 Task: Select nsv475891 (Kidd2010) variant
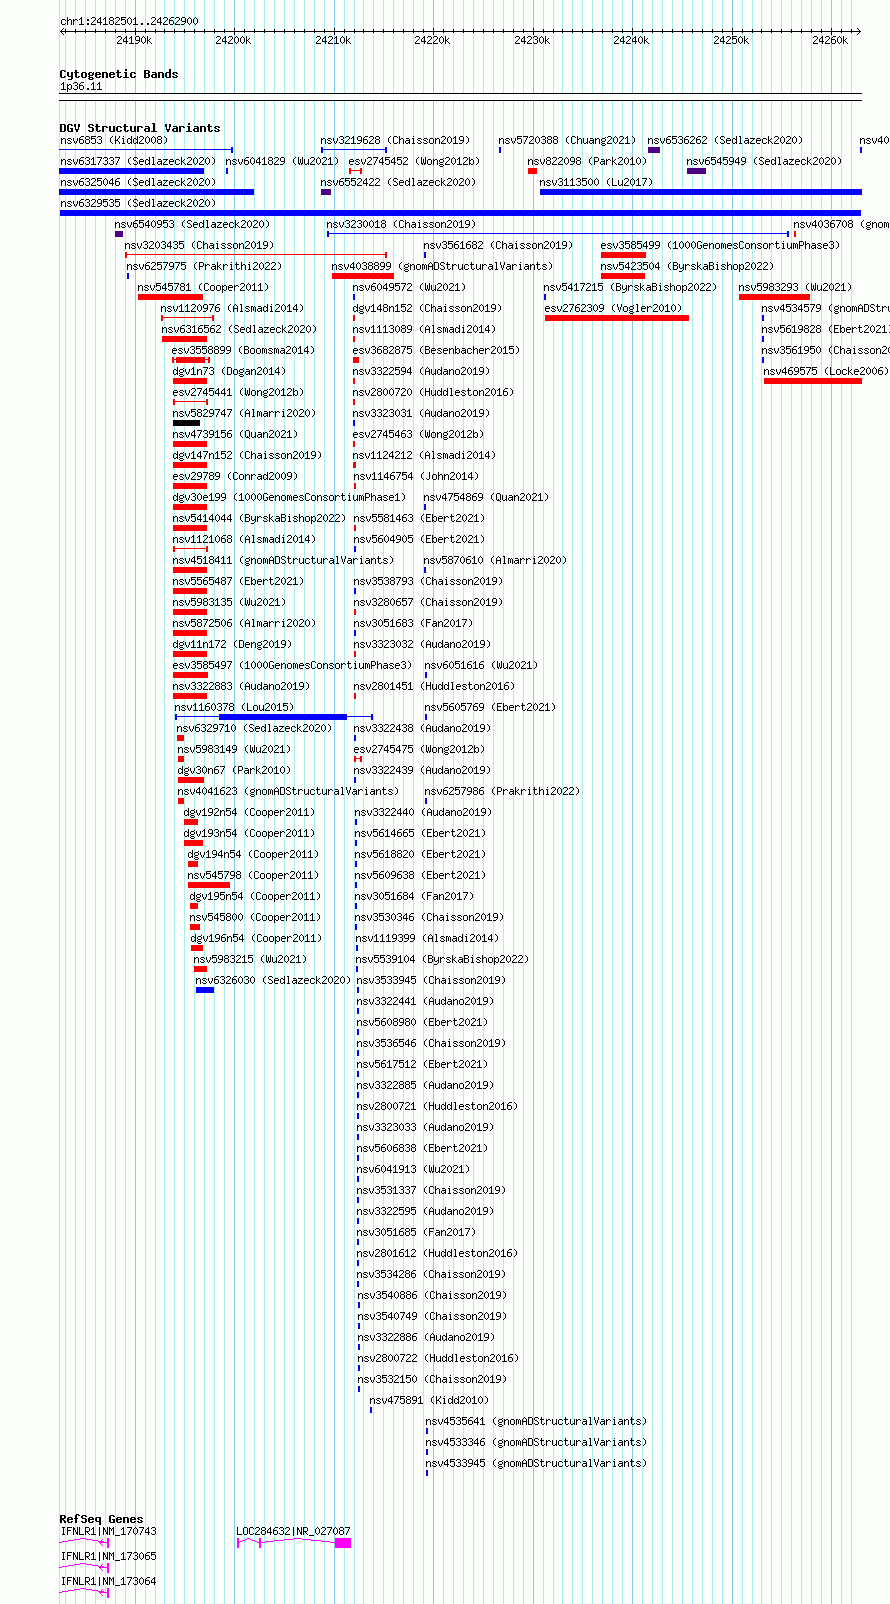[x=429, y=1401]
